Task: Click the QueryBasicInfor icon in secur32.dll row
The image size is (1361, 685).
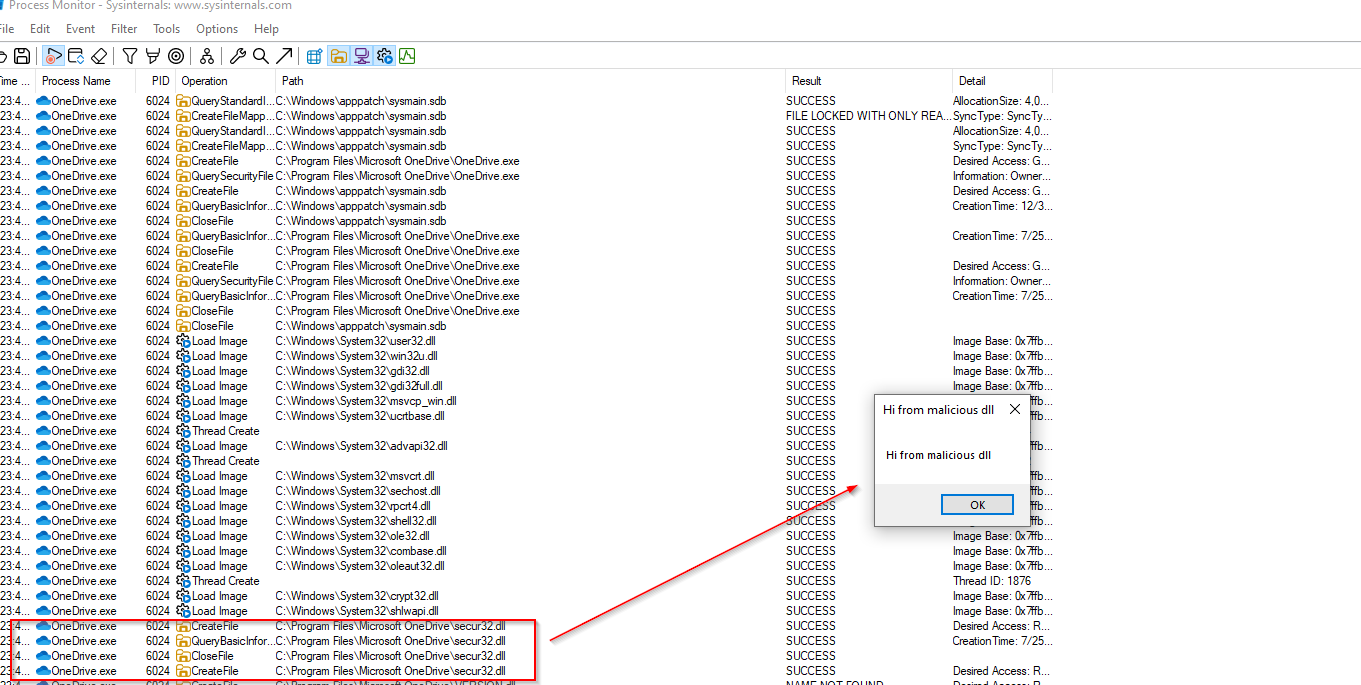Action: tap(183, 641)
